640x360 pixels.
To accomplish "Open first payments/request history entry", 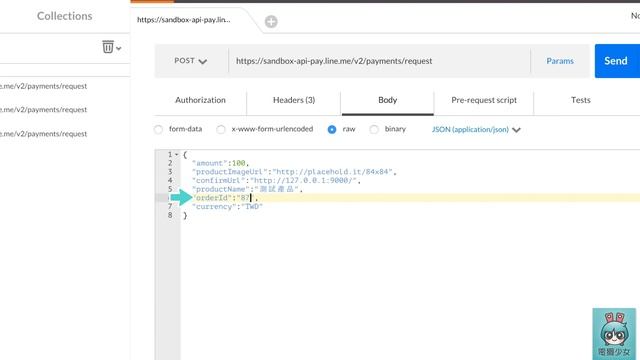I will point(44,86).
